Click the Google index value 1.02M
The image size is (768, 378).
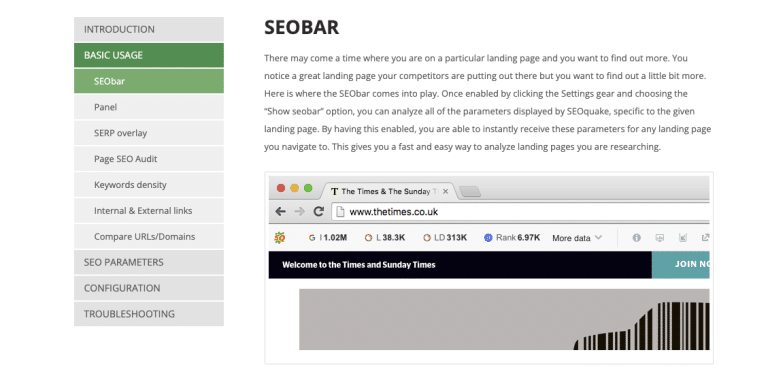[336, 238]
